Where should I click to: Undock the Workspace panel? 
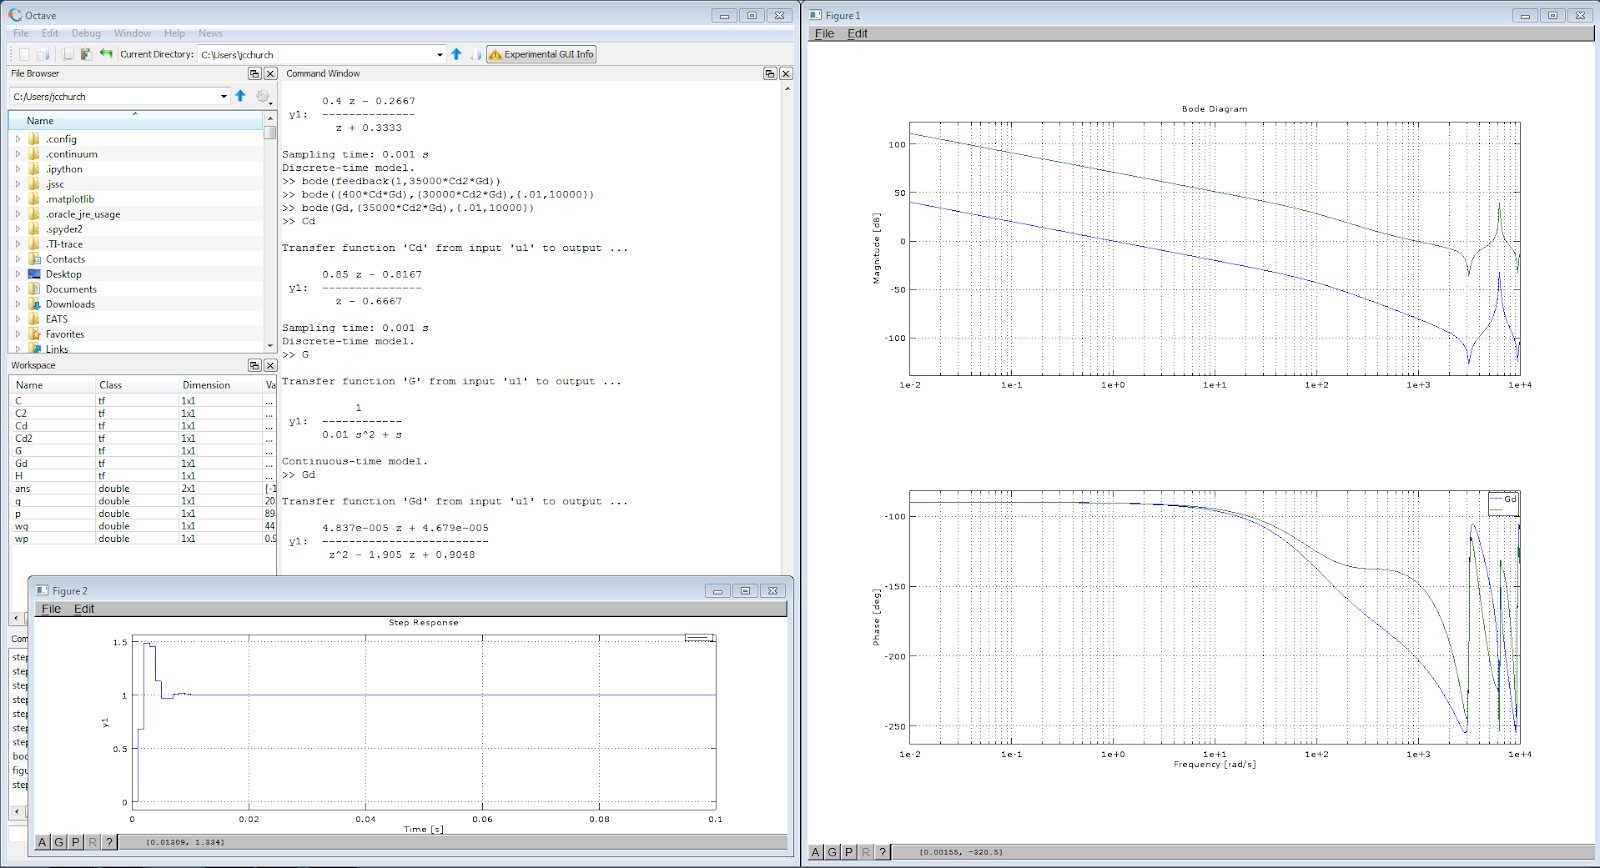tap(254, 365)
